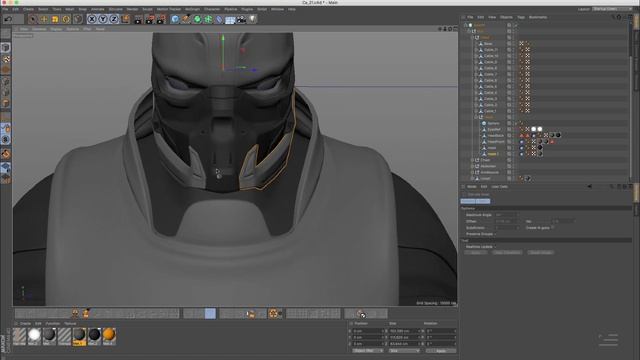This screenshot has height=360, width=640.
Task: Toggle the X axis lock
Action: pyautogui.click(x=92, y=19)
